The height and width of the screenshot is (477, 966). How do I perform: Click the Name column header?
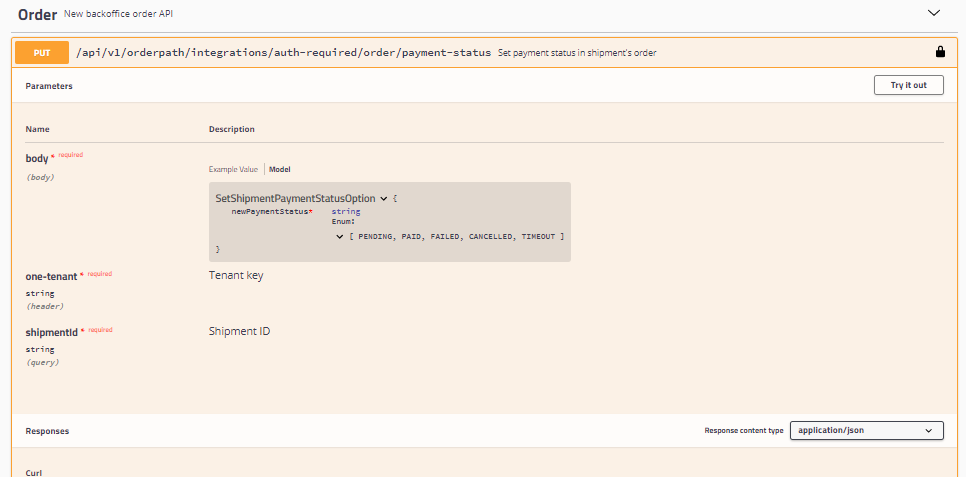point(38,129)
